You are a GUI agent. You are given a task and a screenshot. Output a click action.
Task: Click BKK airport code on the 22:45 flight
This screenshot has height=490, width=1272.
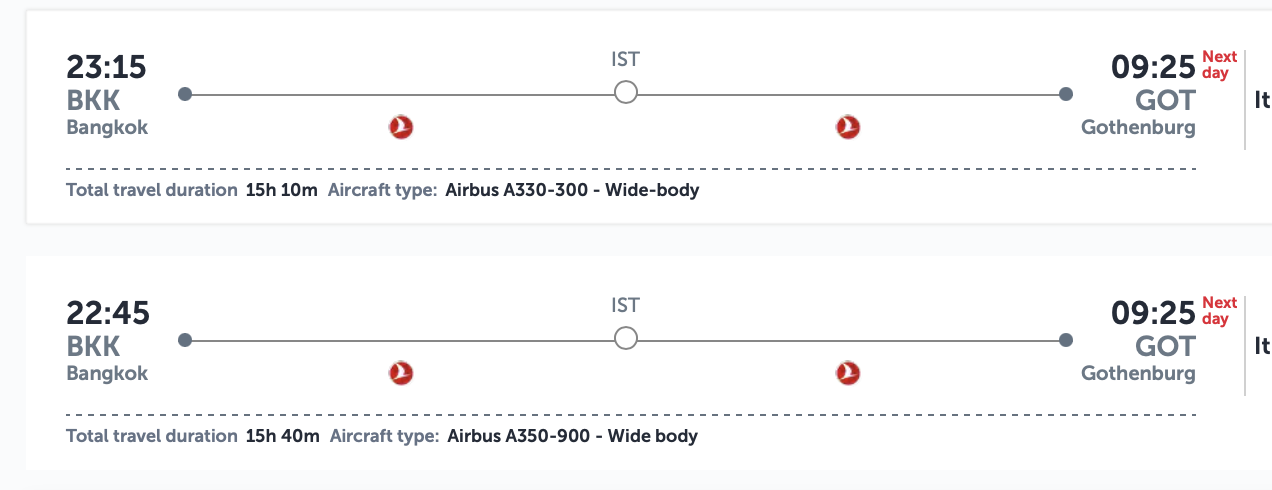tap(93, 346)
